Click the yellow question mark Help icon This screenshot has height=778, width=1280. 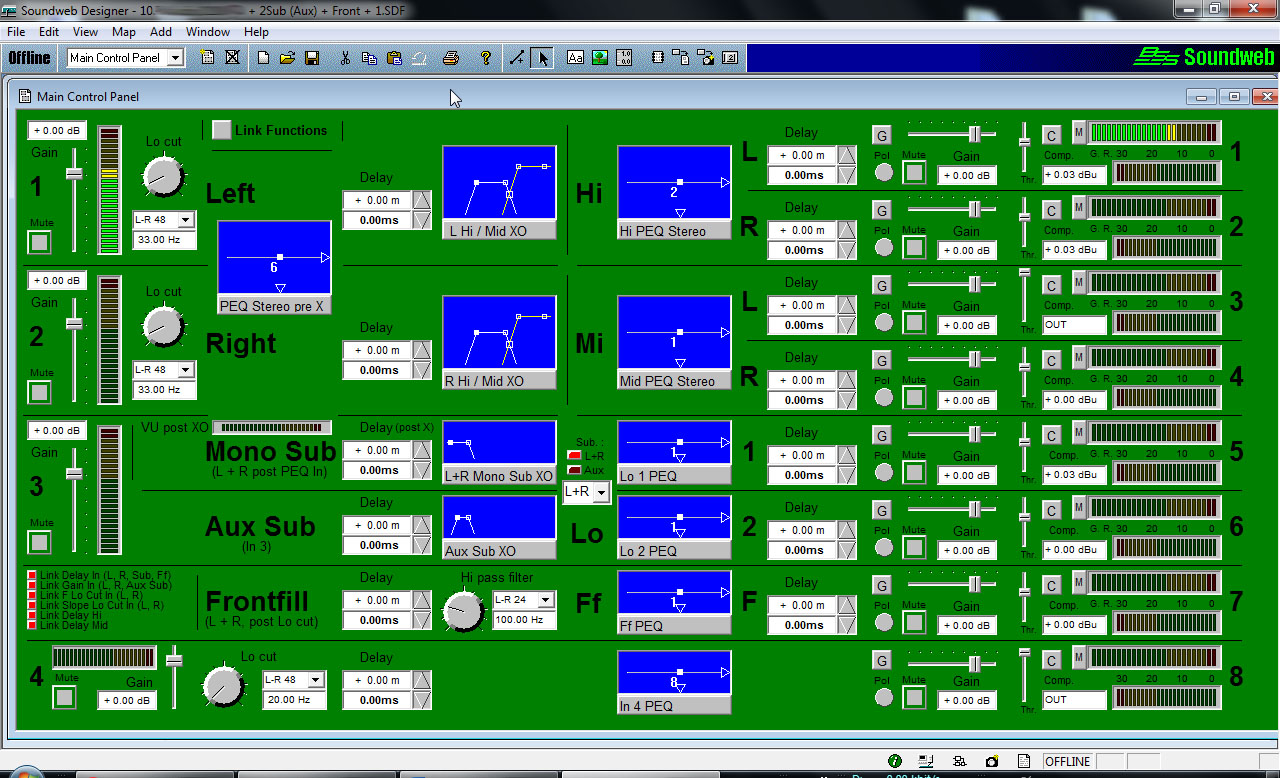486,58
